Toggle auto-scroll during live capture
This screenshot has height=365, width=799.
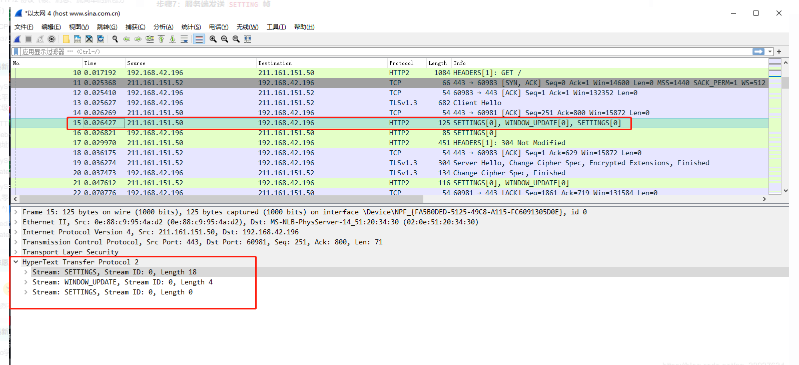(x=184, y=39)
